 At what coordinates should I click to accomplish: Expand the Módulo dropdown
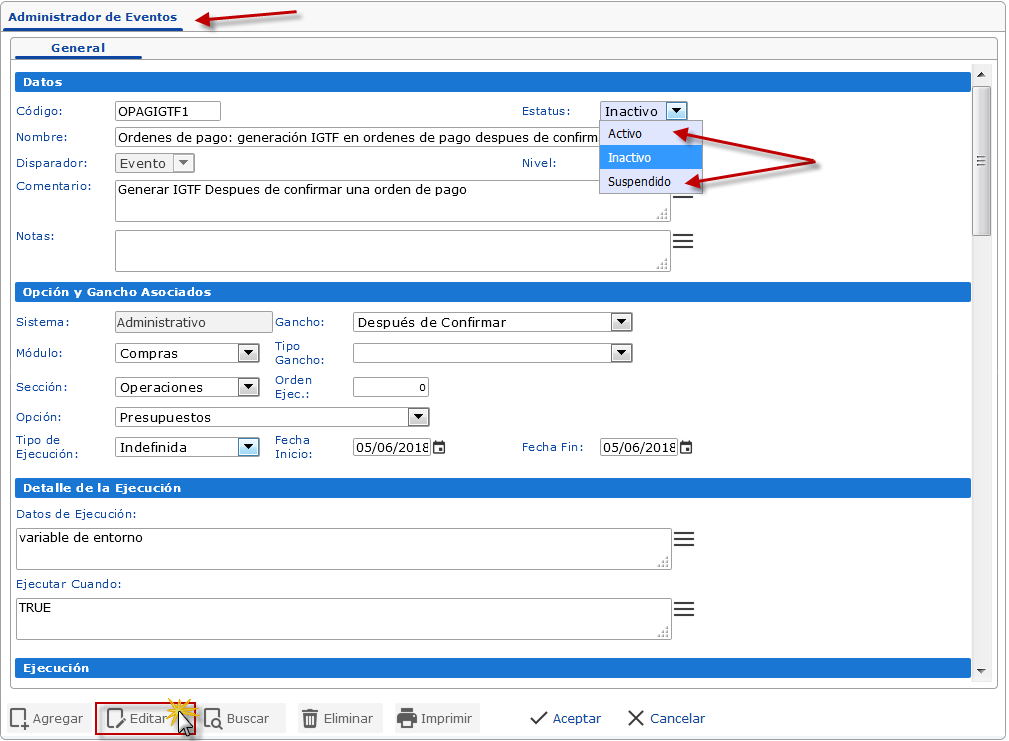[248, 353]
